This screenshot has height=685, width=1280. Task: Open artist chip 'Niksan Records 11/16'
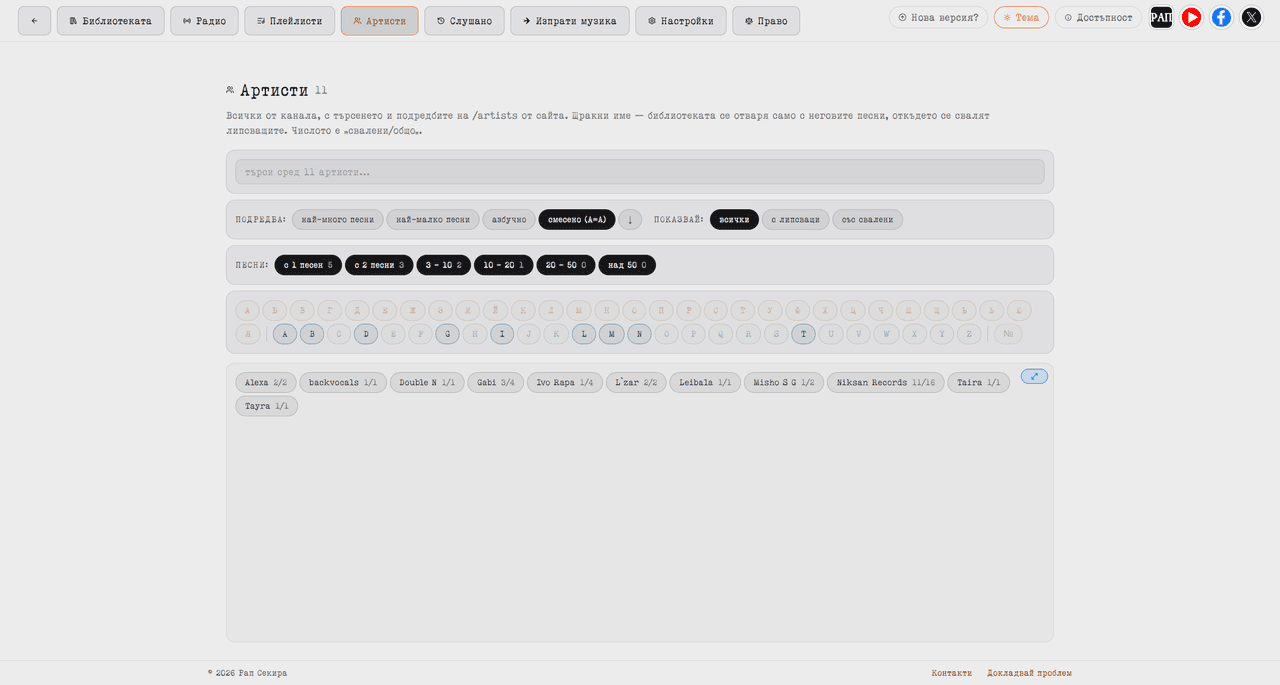886,383
